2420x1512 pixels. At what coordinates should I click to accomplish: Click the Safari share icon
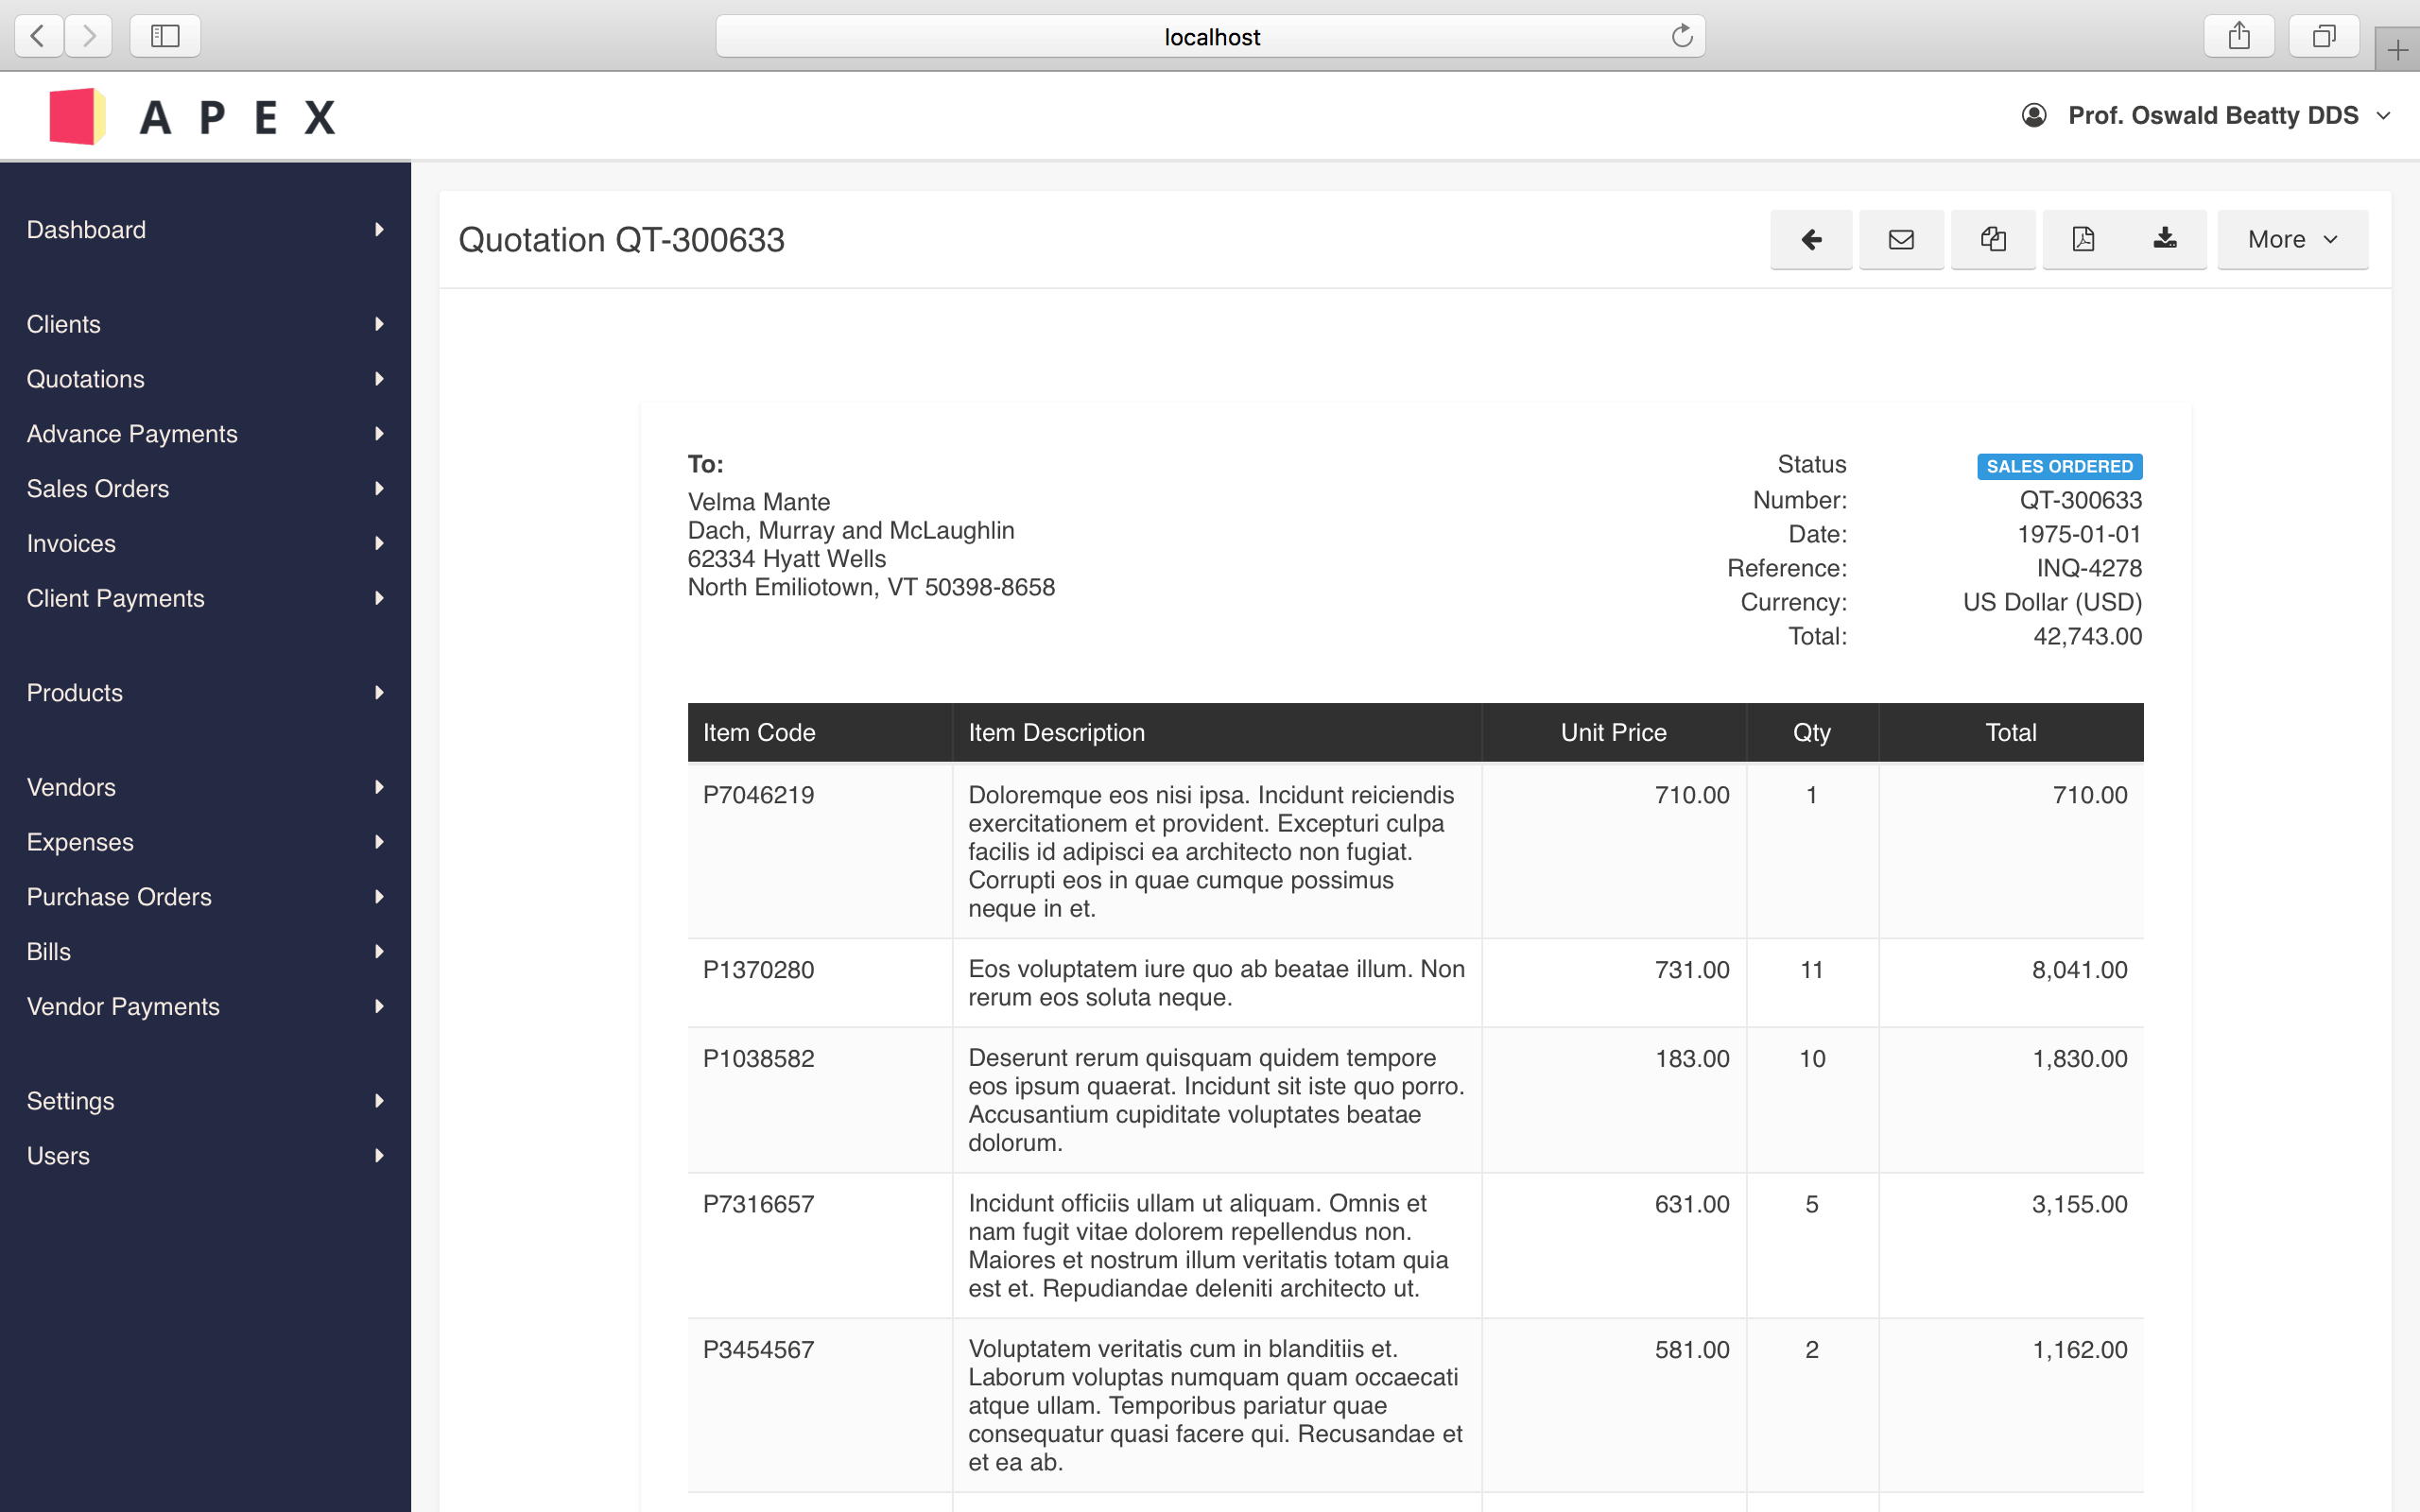click(2239, 37)
